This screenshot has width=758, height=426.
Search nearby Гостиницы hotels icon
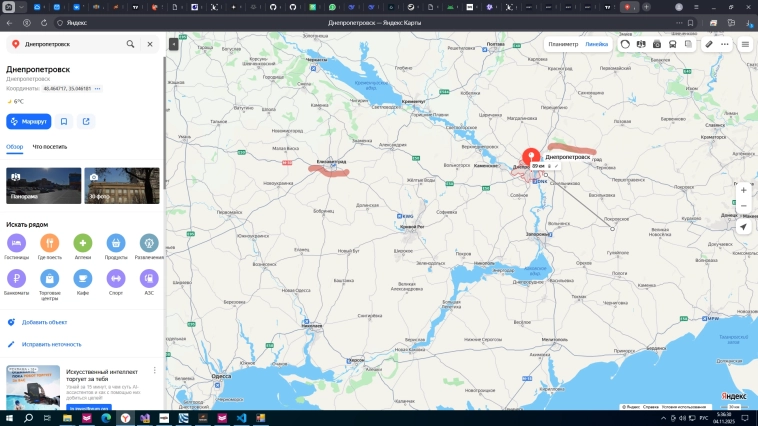click(x=16, y=243)
